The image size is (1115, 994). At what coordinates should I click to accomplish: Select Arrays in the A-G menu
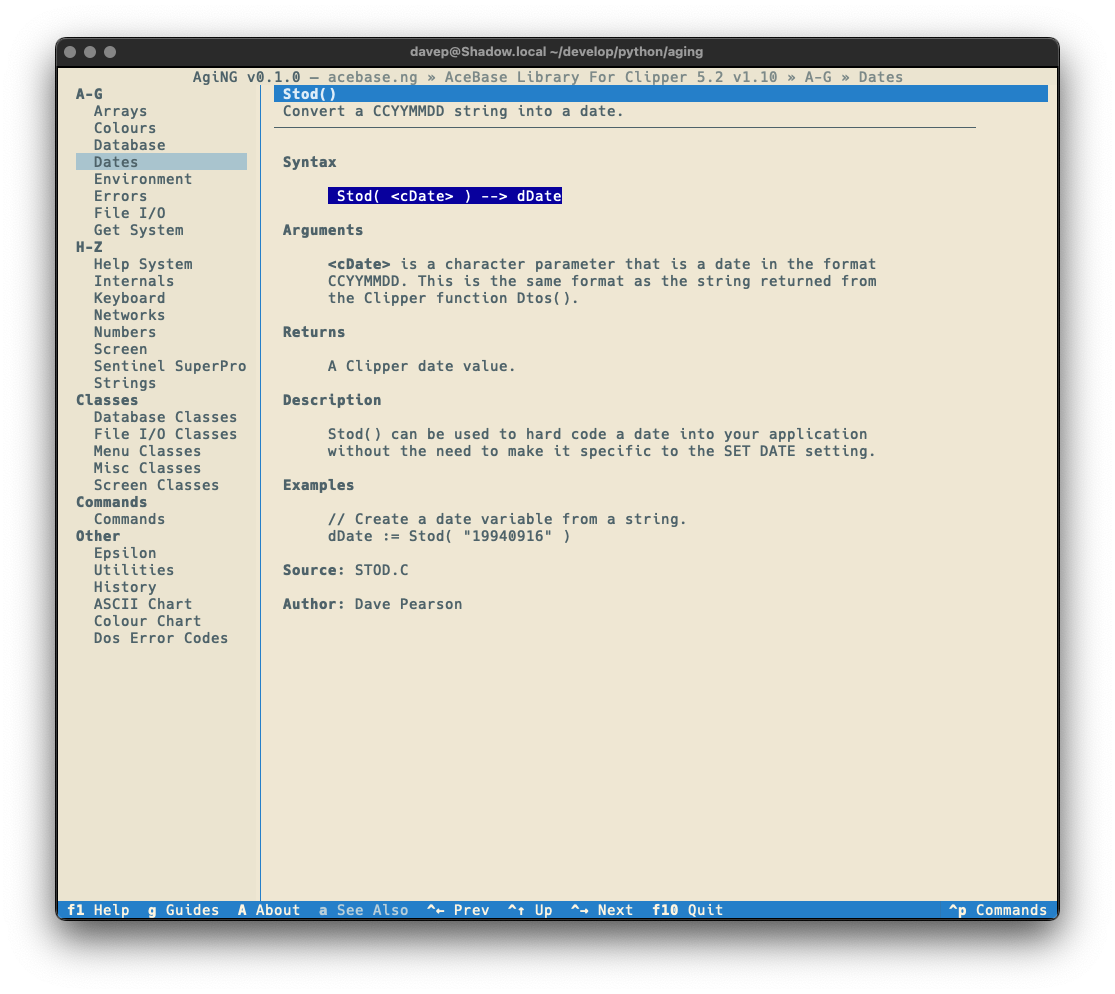click(120, 111)
